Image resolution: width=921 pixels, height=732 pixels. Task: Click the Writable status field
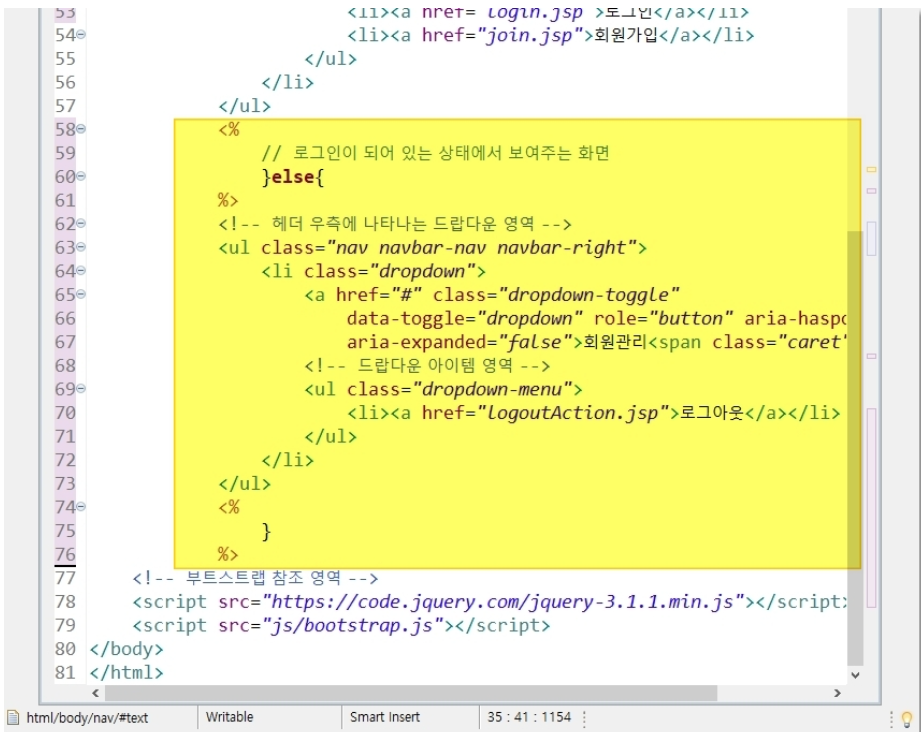[230, 717]
